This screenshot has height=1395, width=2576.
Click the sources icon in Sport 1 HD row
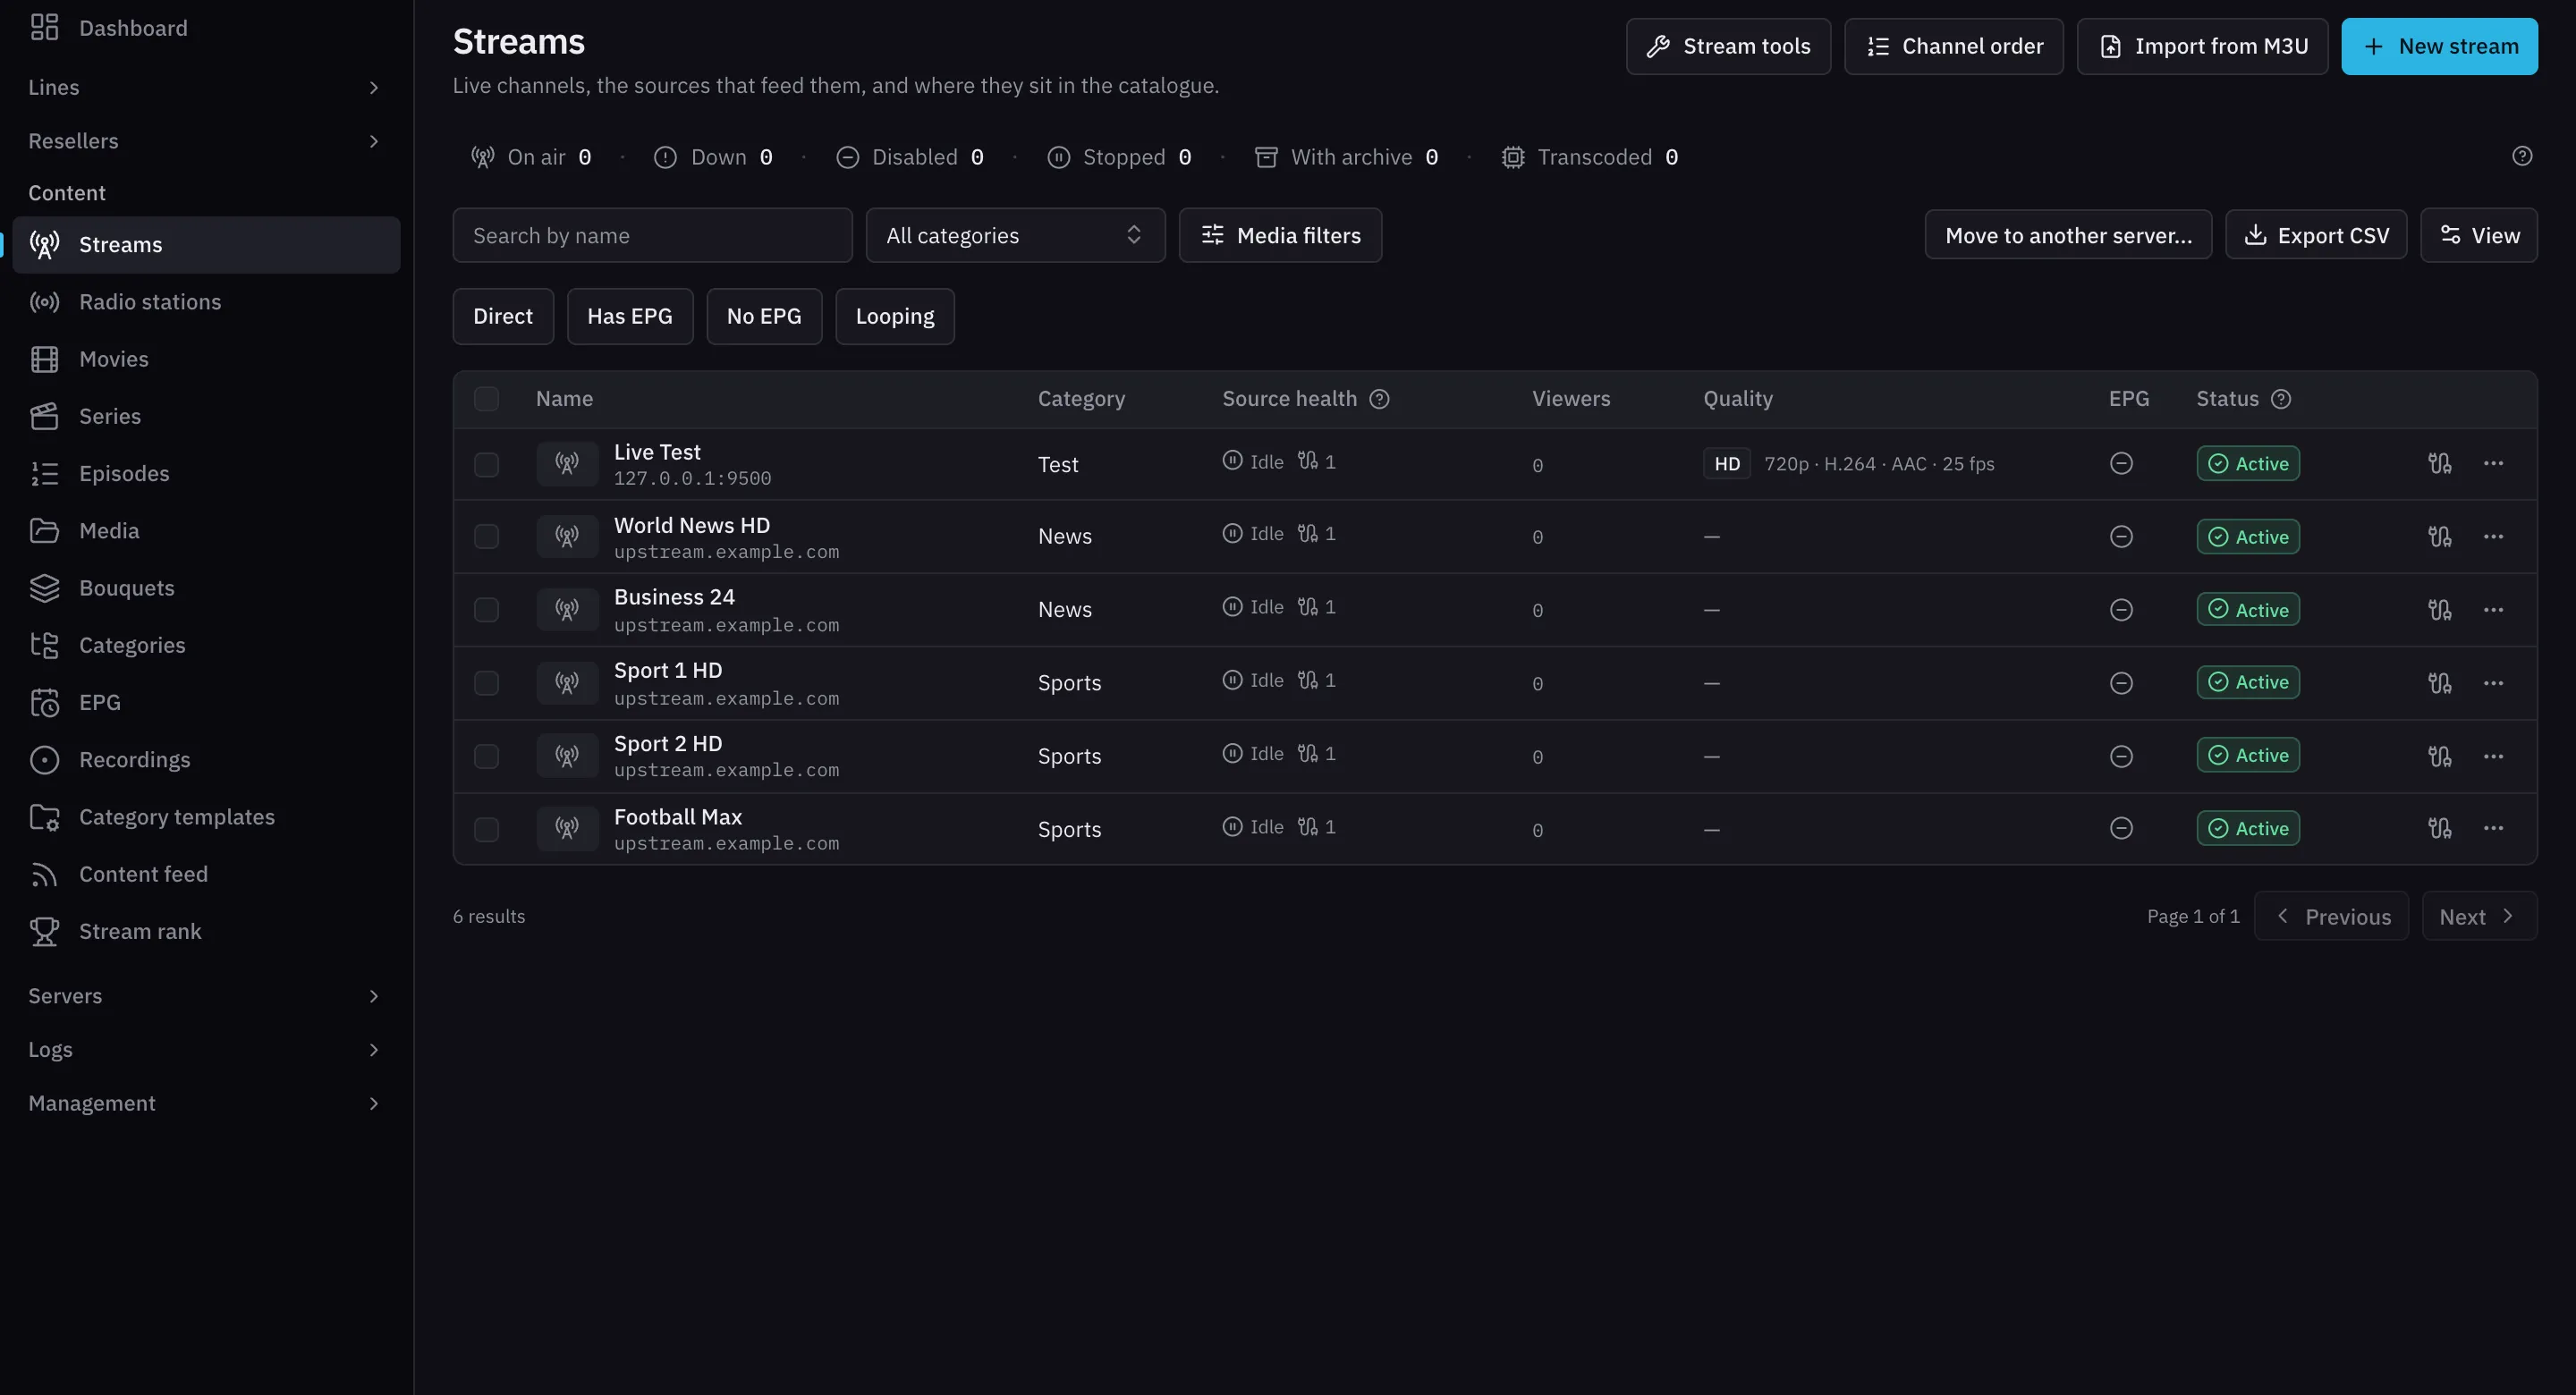pyautogui.click(x=2440, y=683)
